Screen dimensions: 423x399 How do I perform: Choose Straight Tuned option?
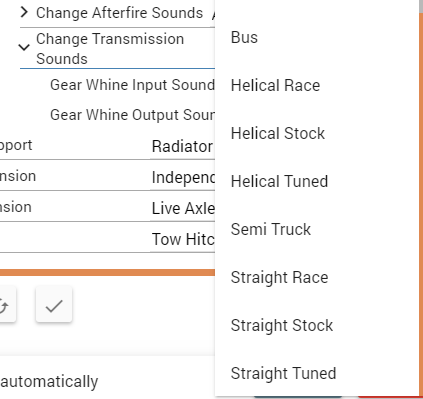[317, 373]
